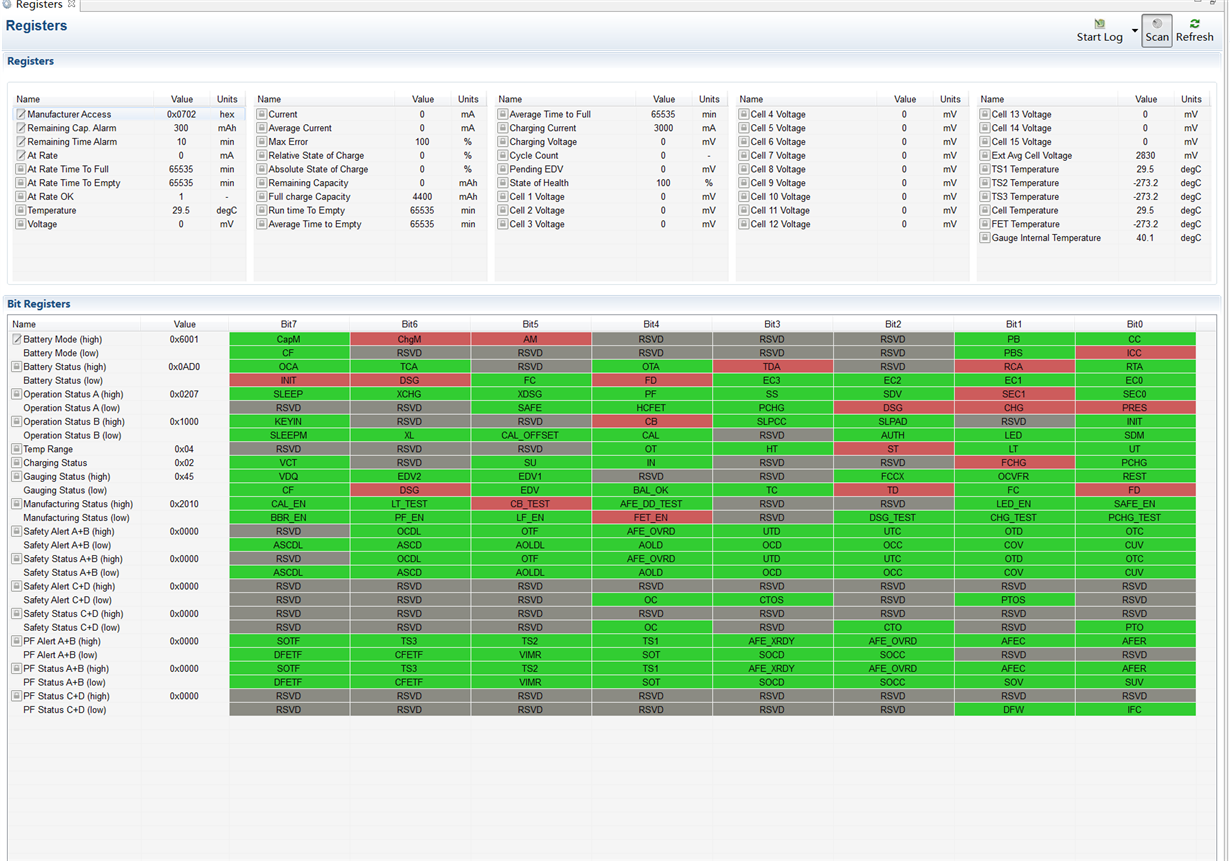Click the pencil icon beside At Rate

coord(21,156)
